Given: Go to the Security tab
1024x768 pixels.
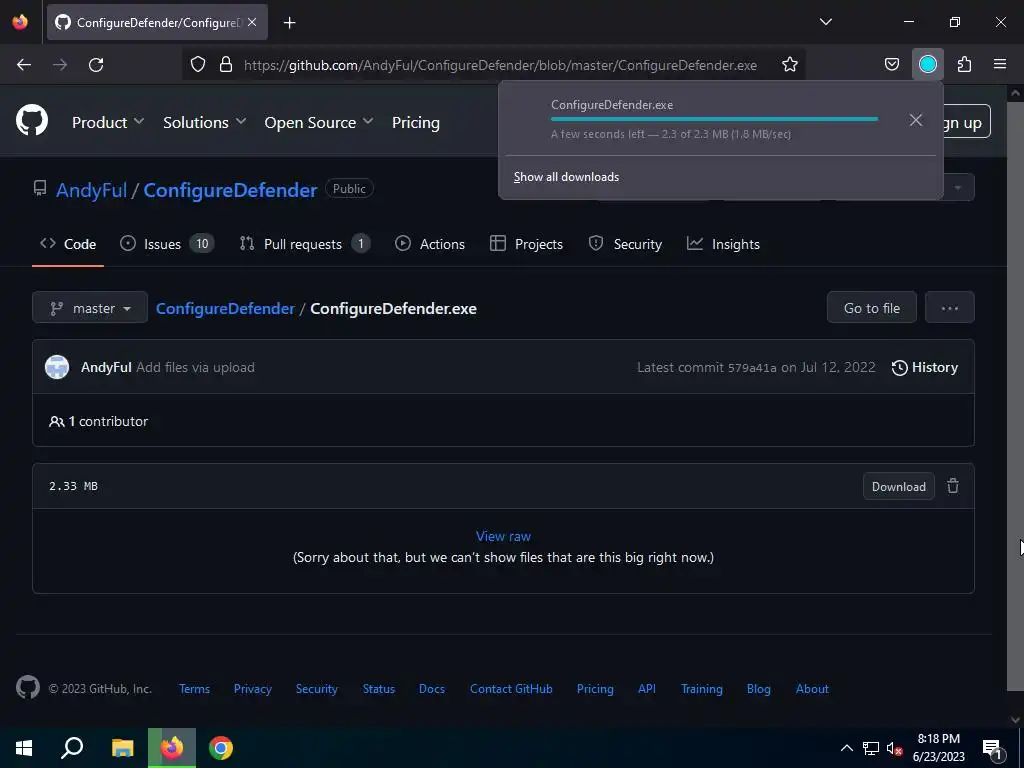Looking at the screenshot, I should (x=625, y=244).
